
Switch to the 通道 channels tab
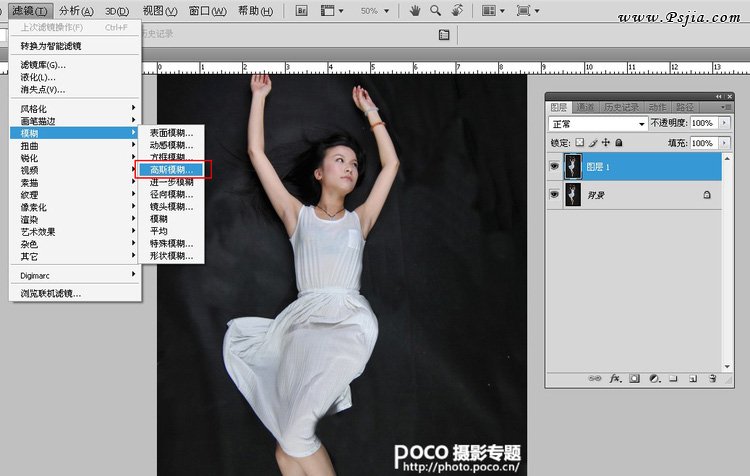pyautogui.click(x=586, y=106)
